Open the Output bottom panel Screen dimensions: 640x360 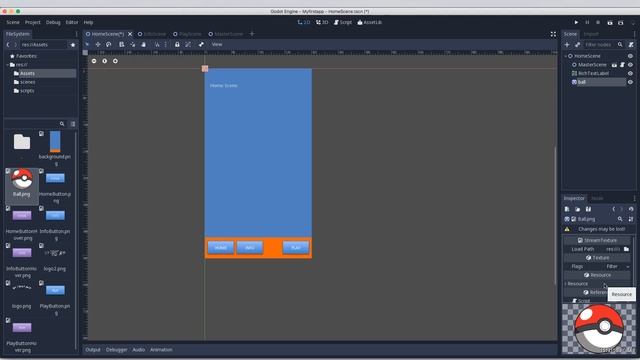[93, 349]
